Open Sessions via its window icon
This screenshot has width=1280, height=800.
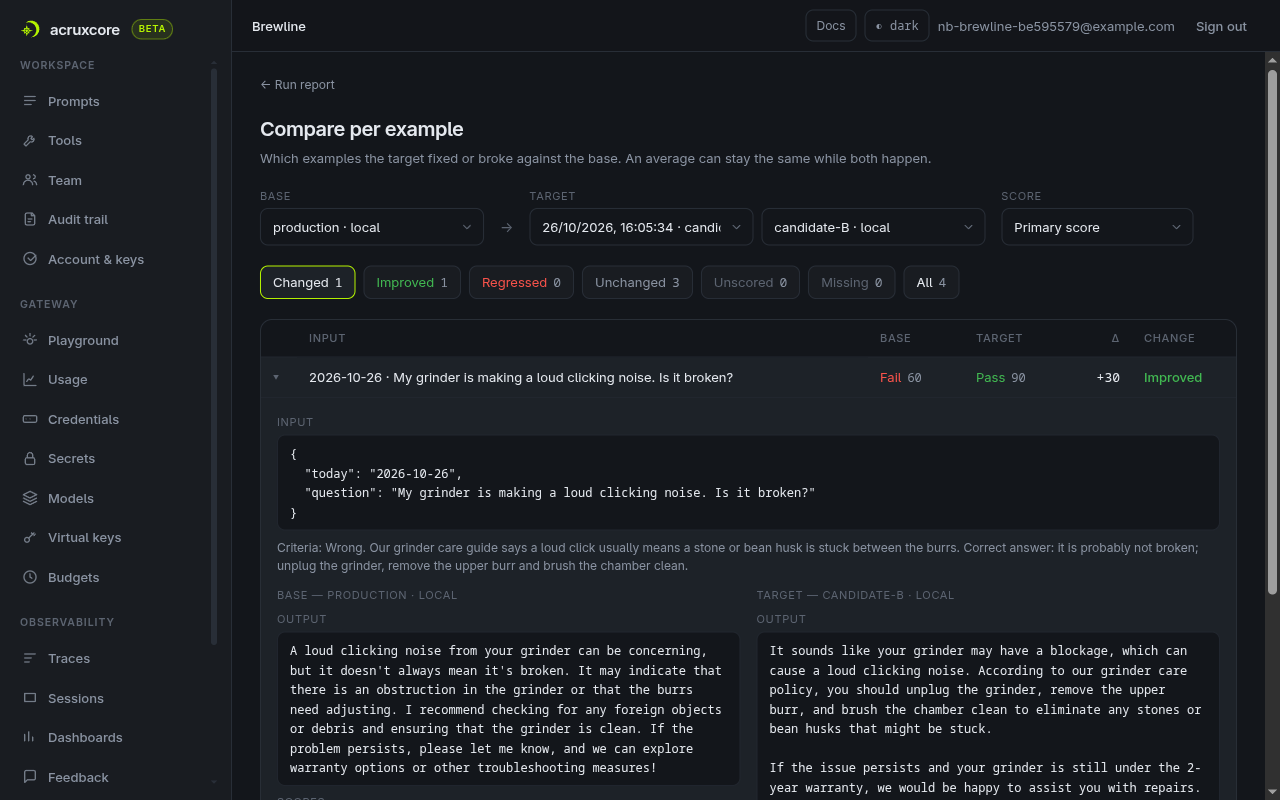point(30,698)
